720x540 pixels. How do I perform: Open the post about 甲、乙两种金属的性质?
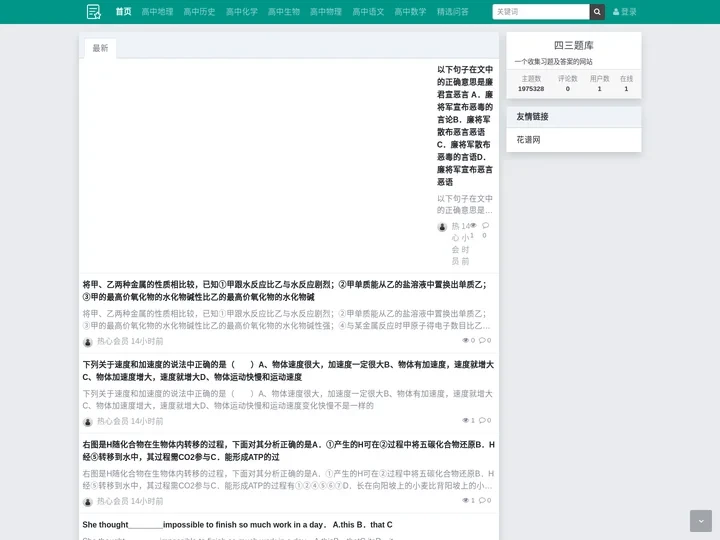tap(285, 291)
